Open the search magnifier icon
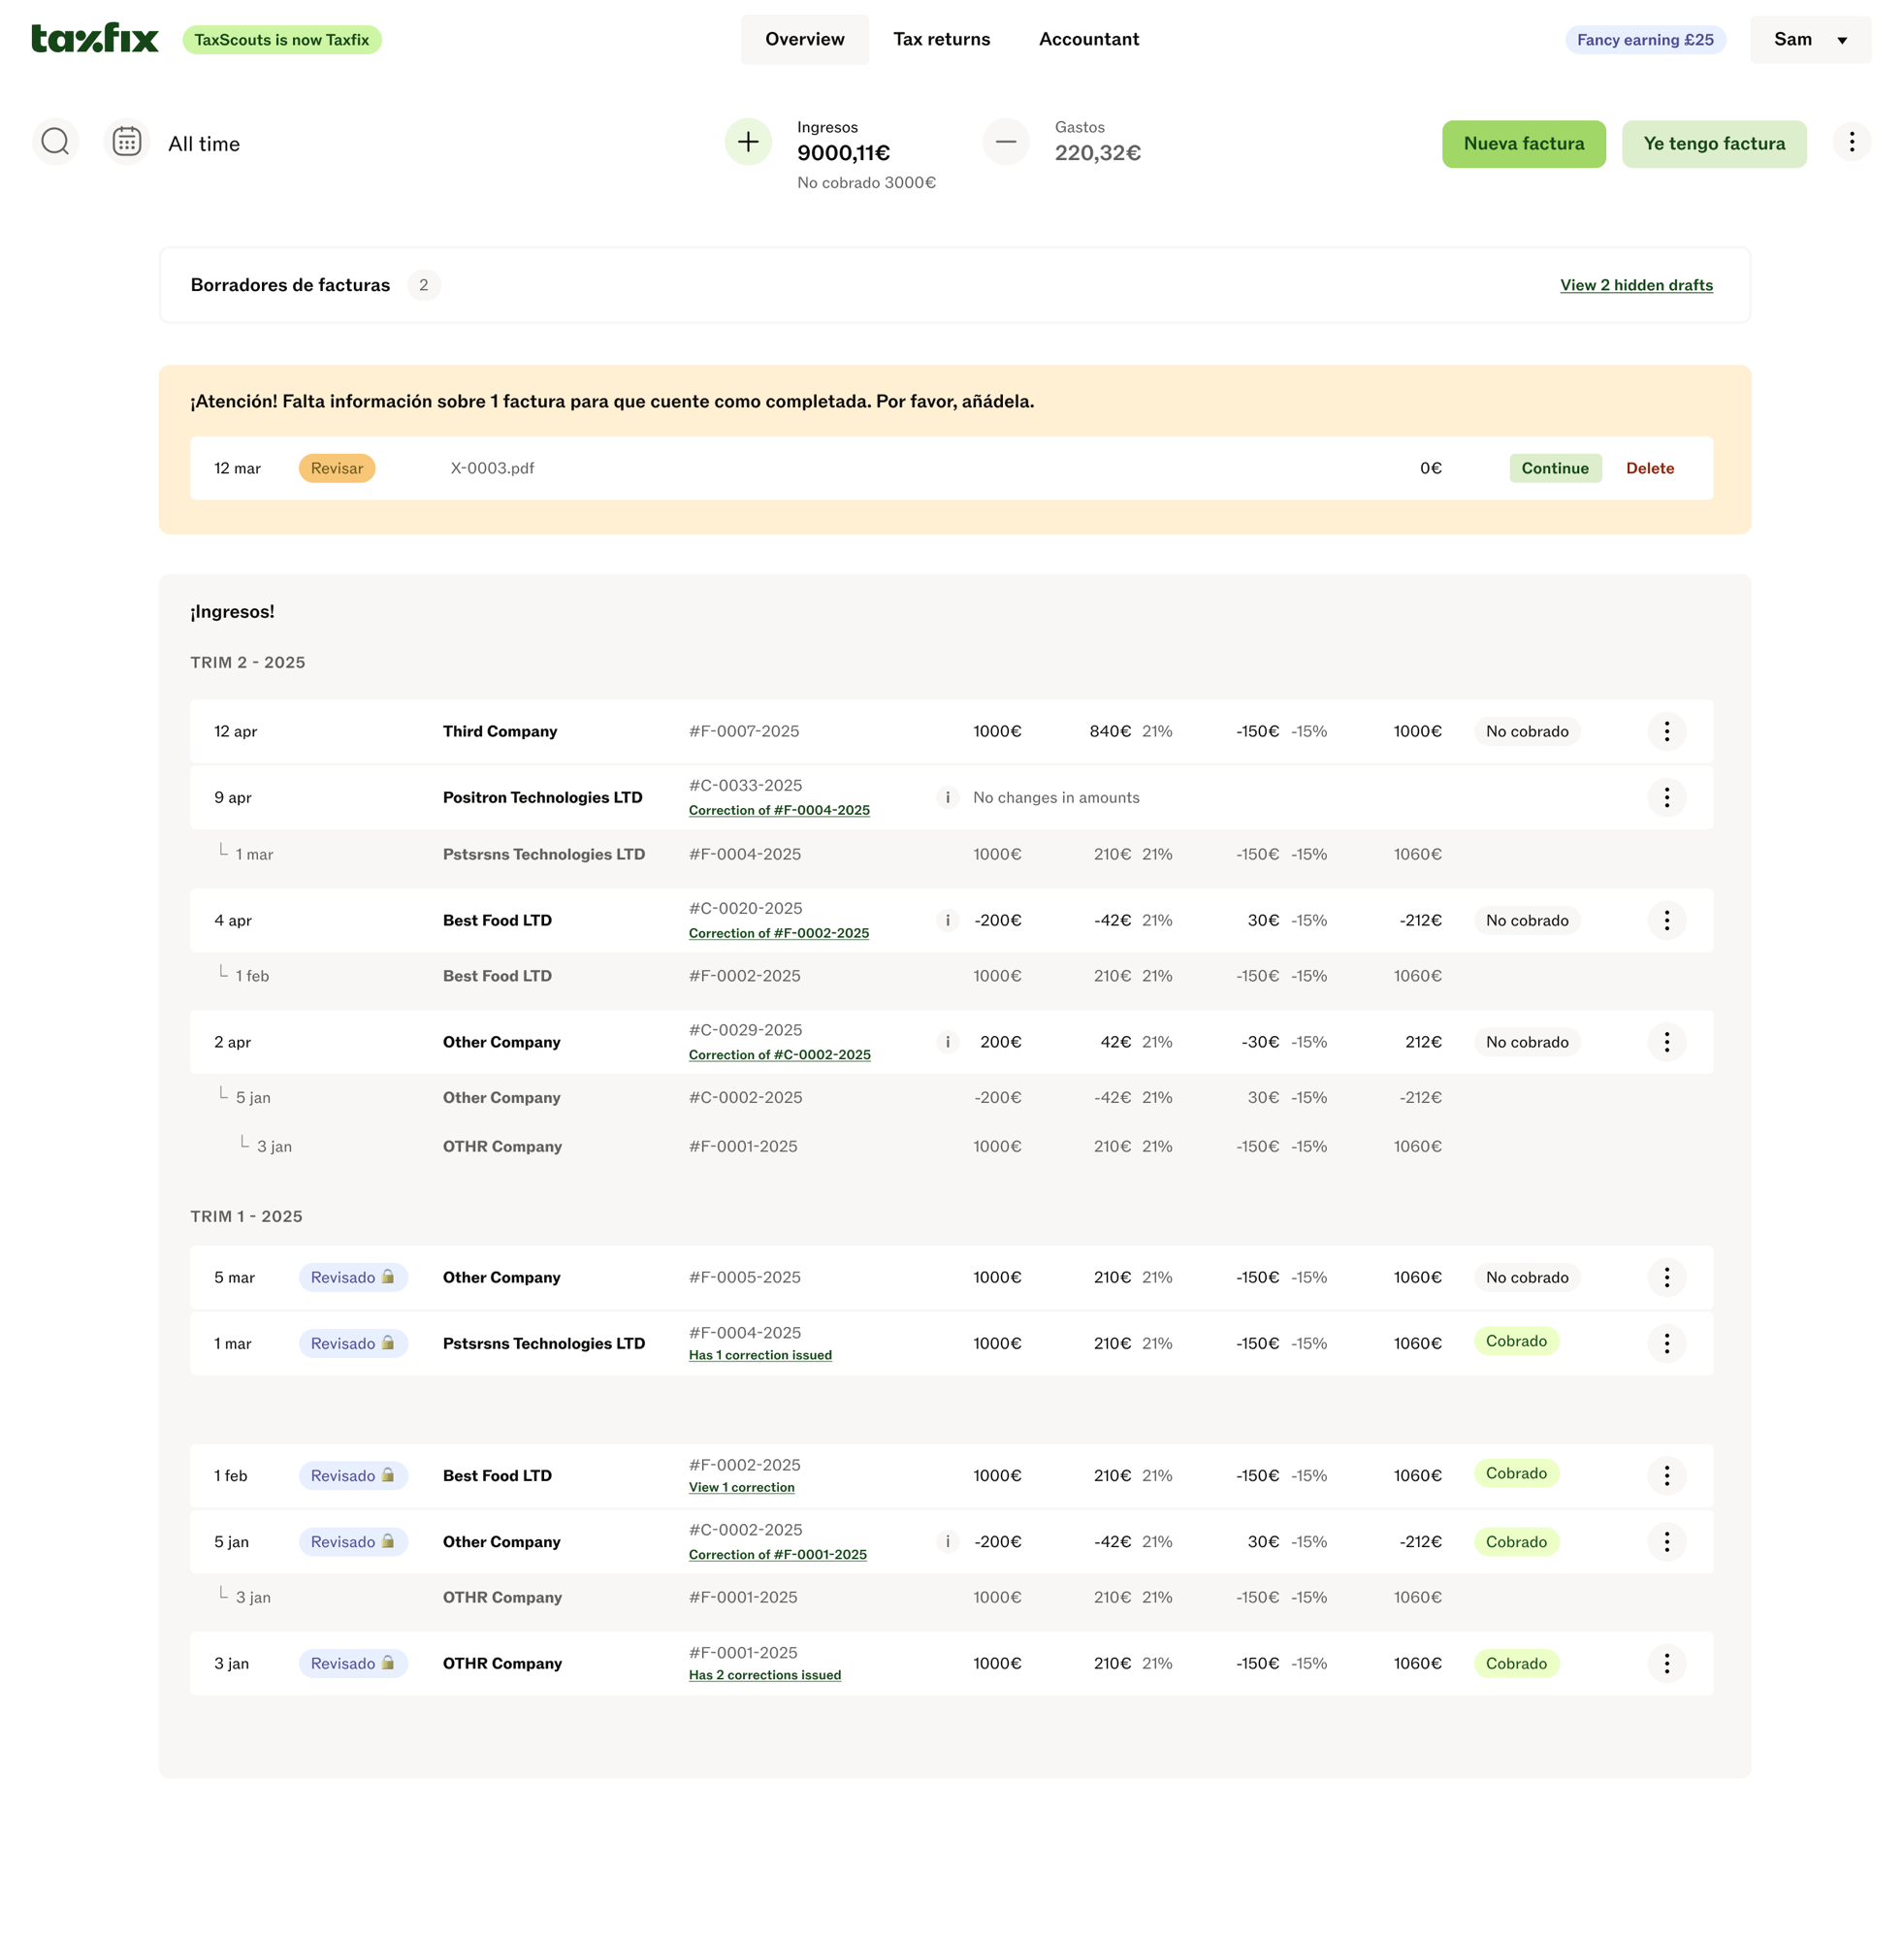The image size is (1904, 1940). point(56,142)
